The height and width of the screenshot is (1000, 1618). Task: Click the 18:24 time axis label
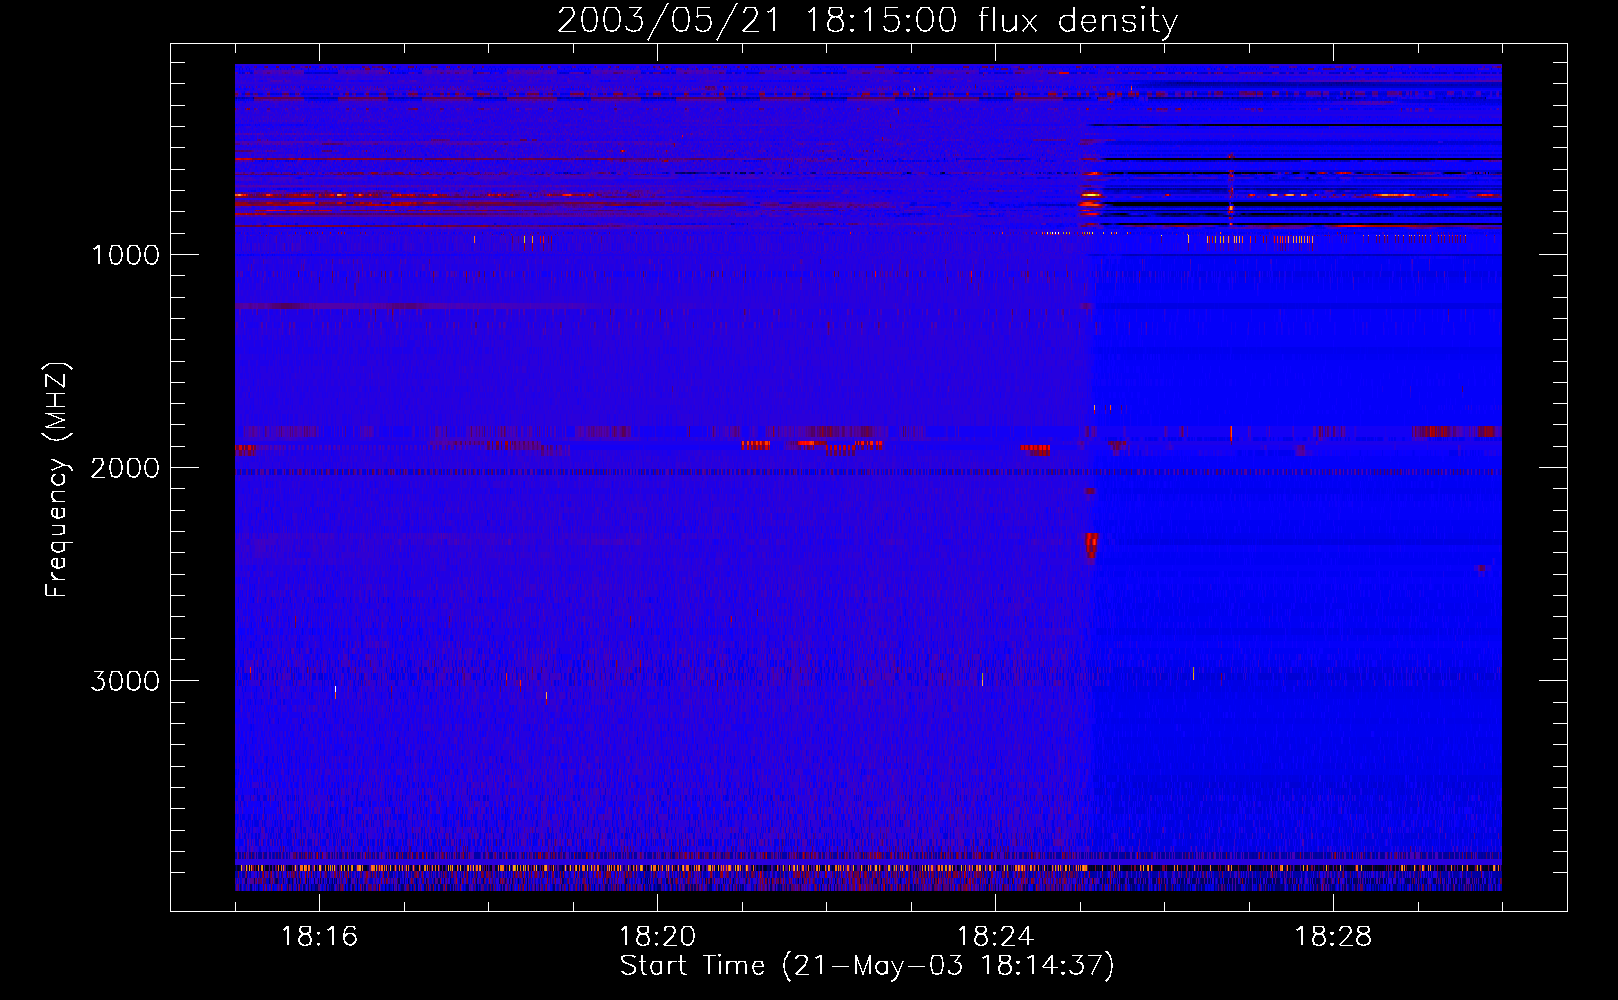[x=995, y=937]
